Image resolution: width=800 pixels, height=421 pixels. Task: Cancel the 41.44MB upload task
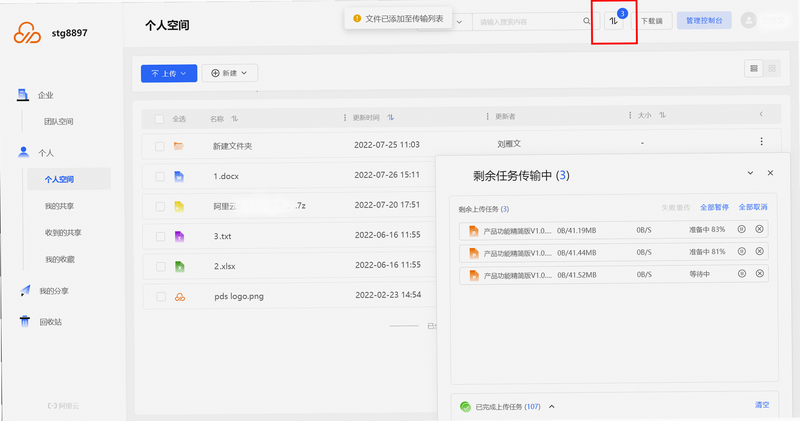coord(759,252)
